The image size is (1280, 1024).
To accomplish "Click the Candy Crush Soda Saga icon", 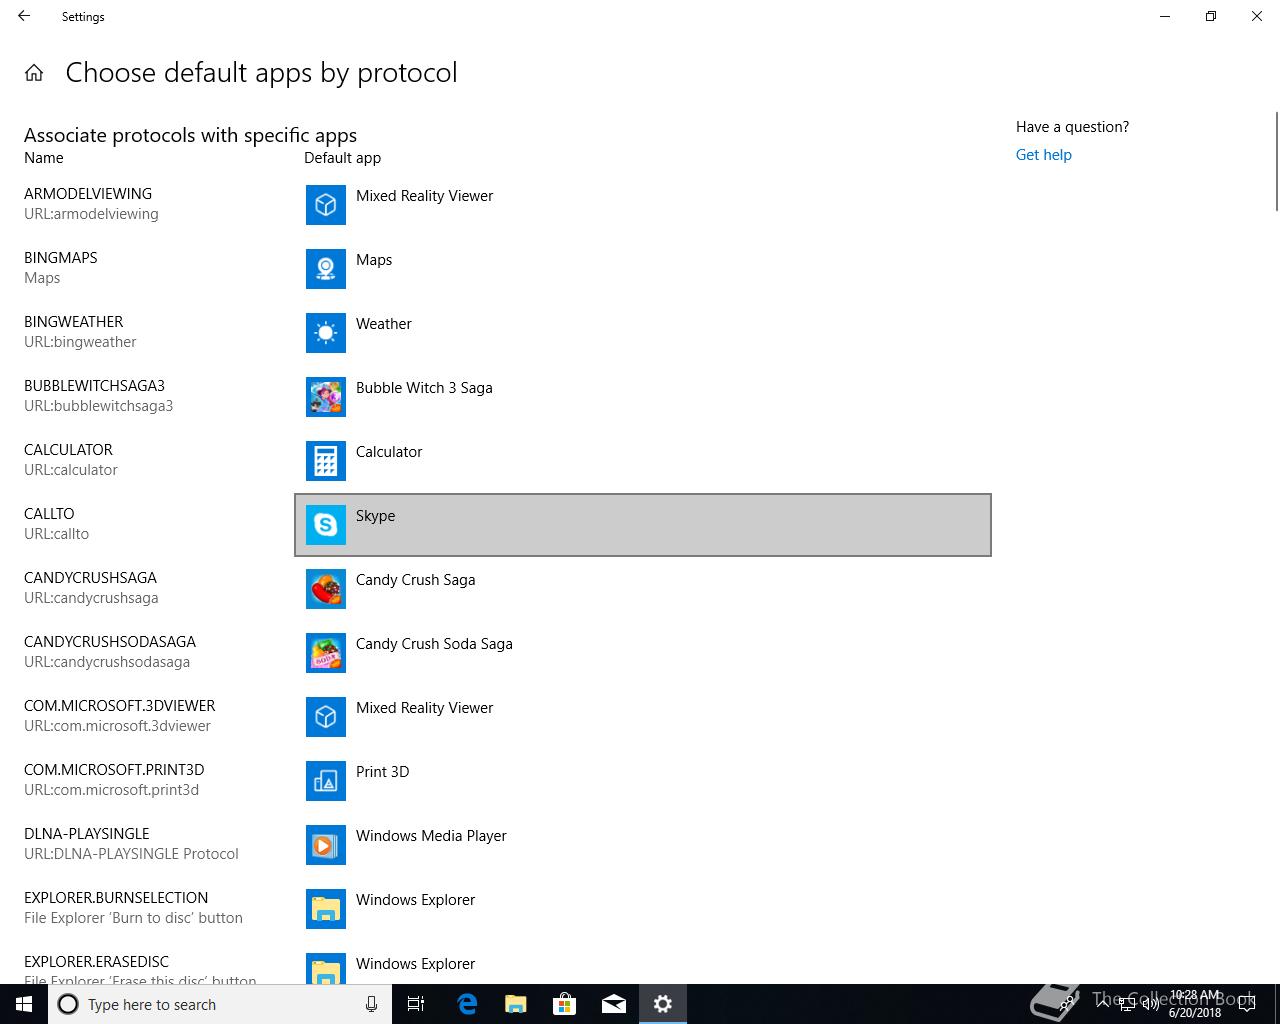I will pos(325,653).
